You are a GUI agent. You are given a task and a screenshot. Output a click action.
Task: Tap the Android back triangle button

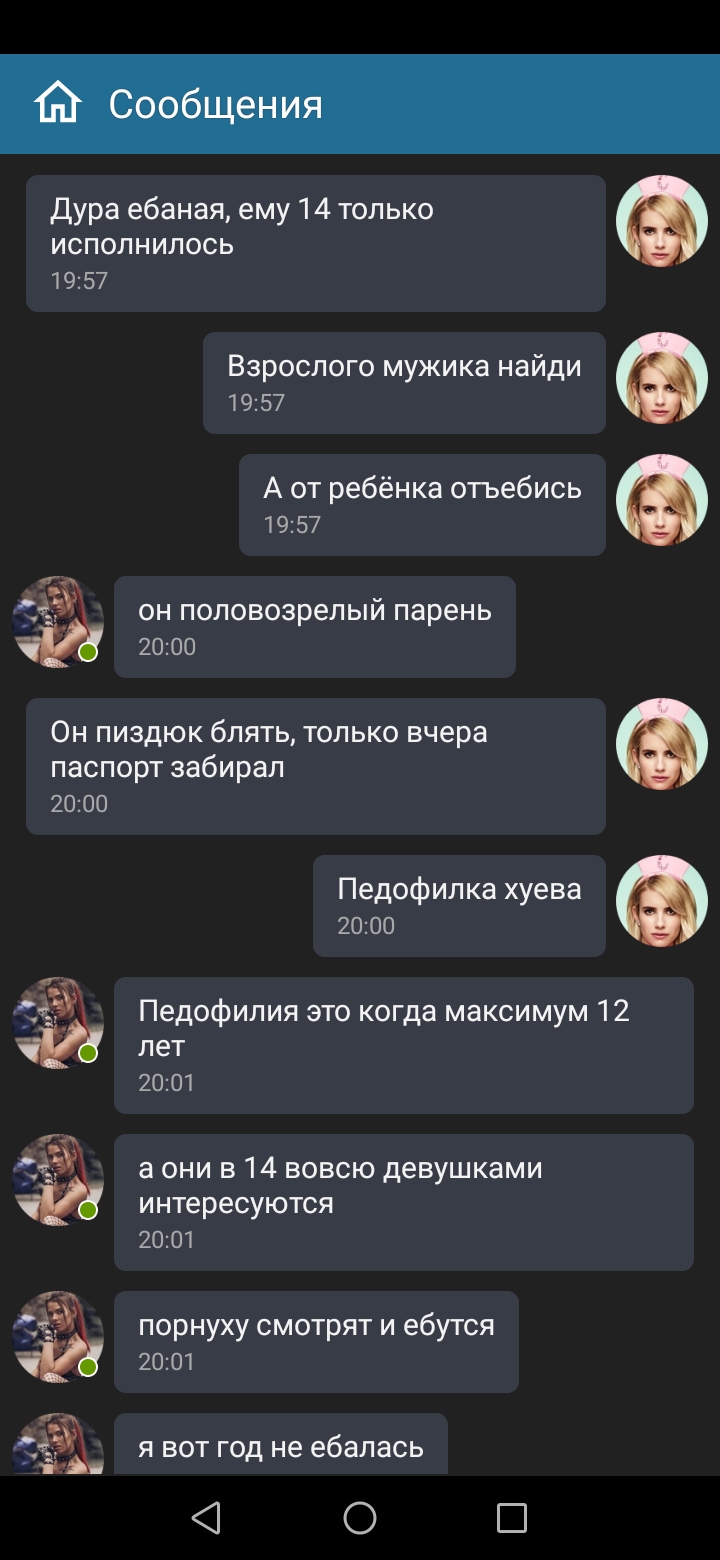(206, 1518)
